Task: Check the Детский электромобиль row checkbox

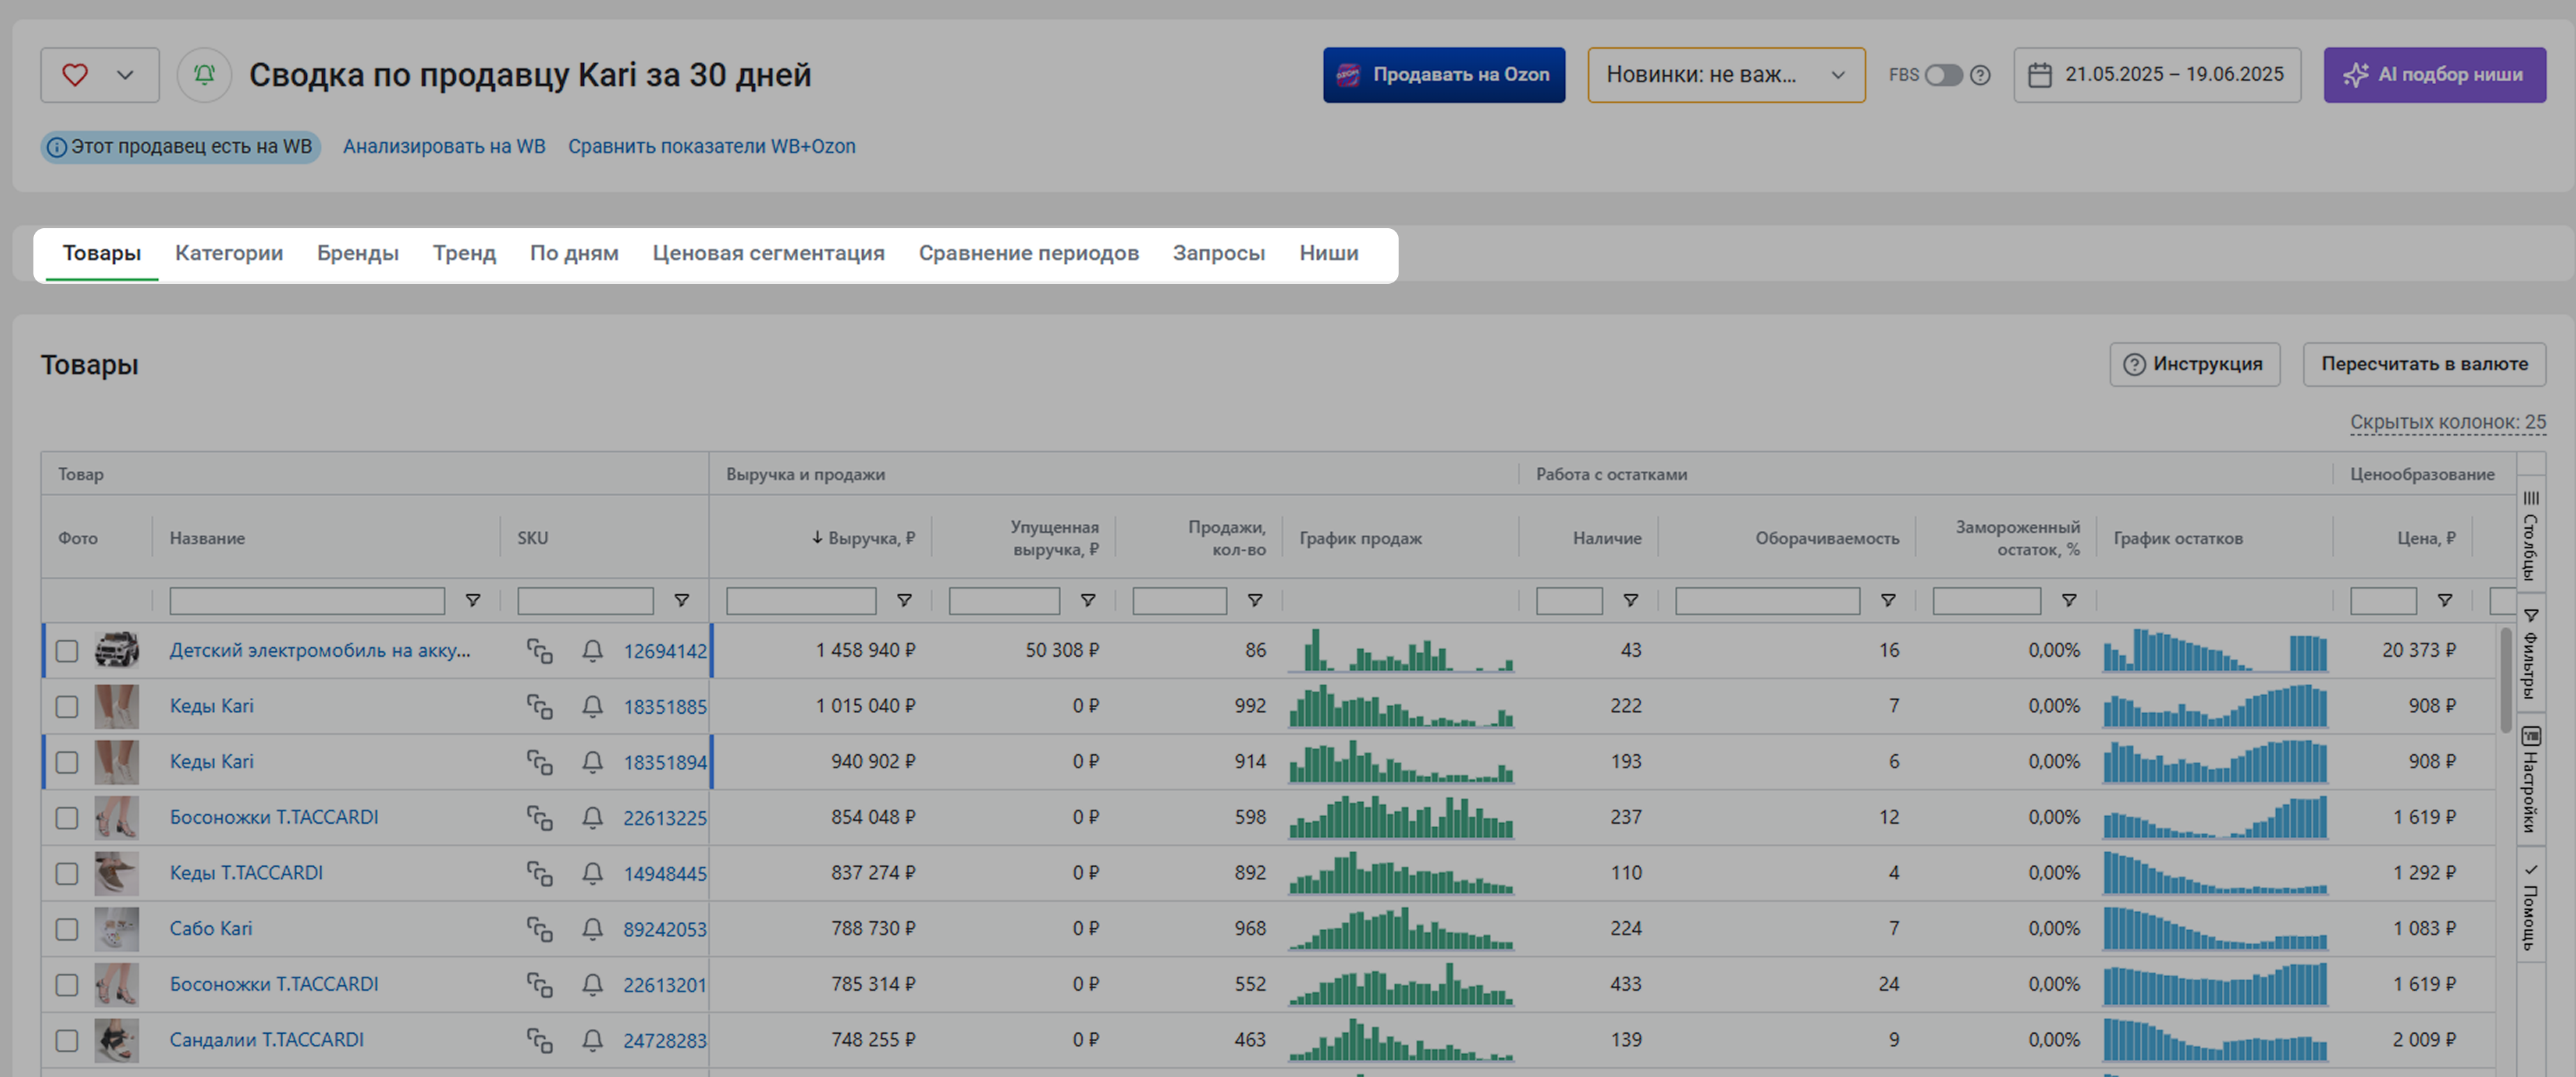Action: (x=67, y=651)
